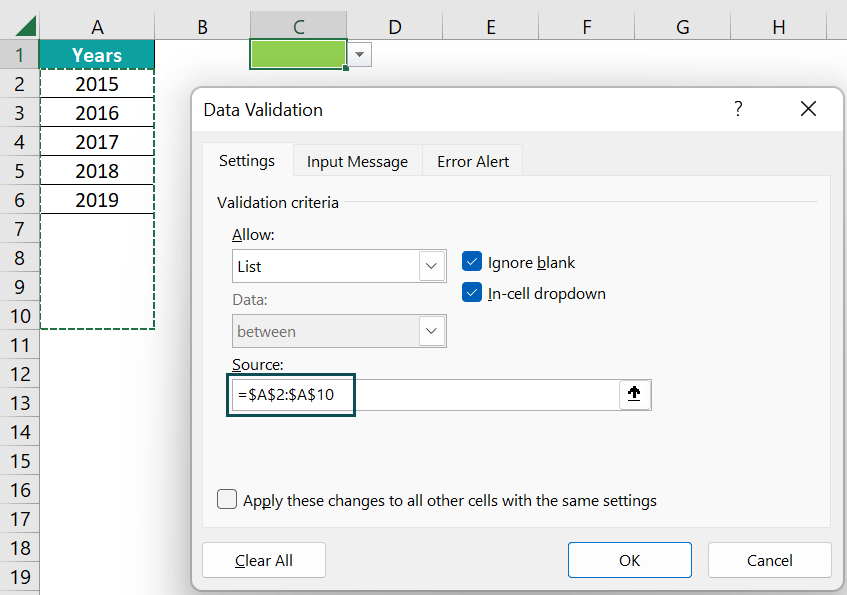Open the Error Alert tab
847x595 pixels.
pos(471,160)
